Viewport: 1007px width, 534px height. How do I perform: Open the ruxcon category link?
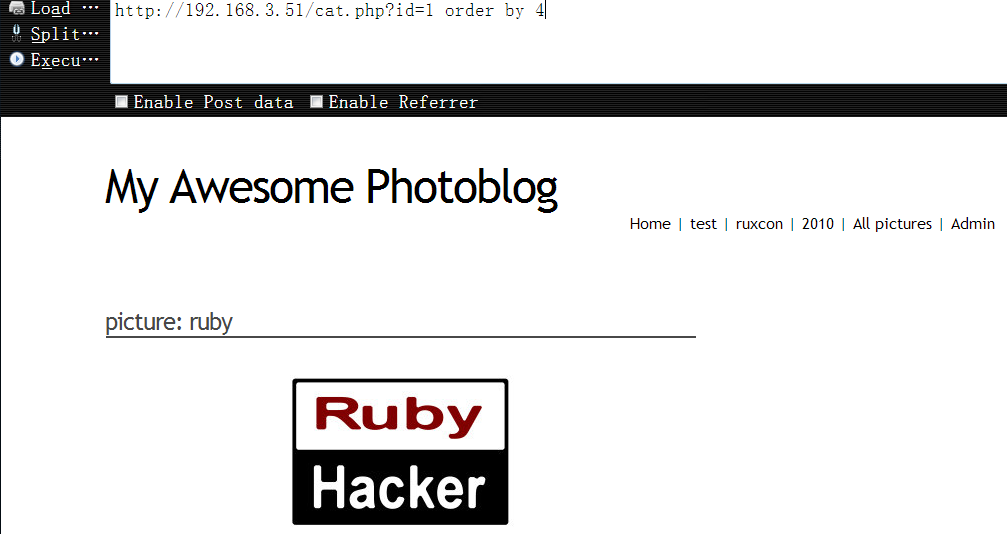click(x=759, y=224)
